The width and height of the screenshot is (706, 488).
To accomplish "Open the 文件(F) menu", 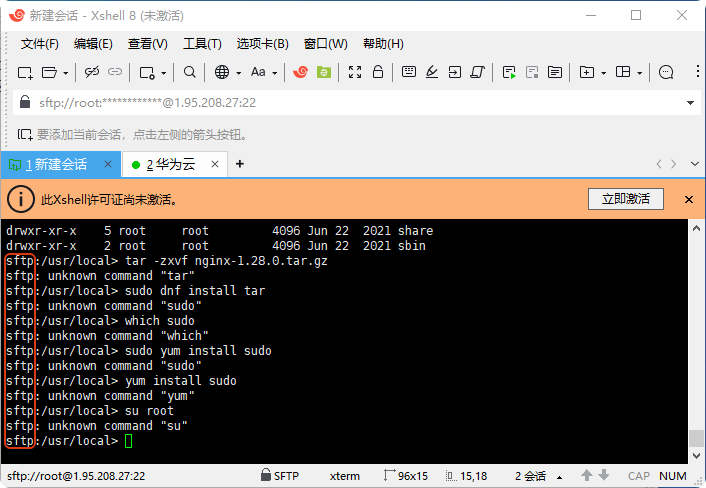I will [40, 44].
